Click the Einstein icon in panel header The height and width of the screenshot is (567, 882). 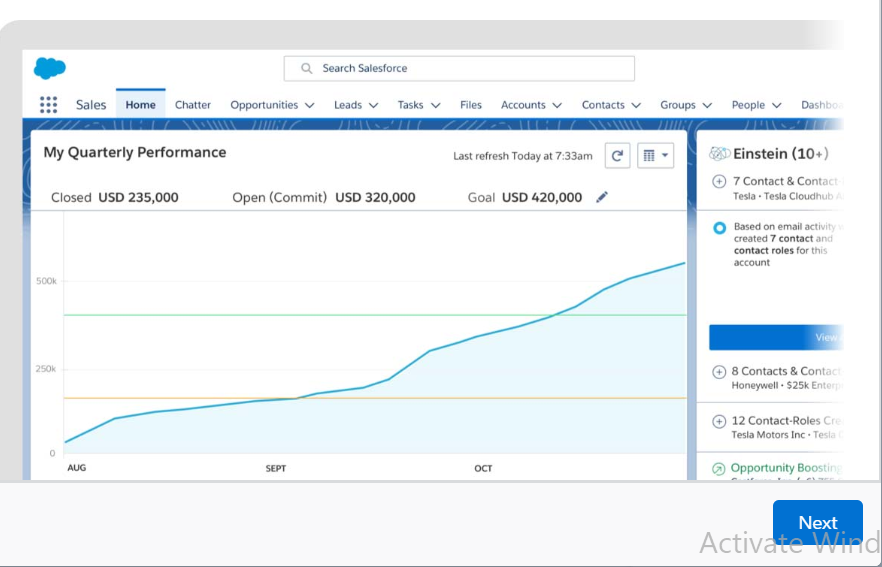point(719,154)
